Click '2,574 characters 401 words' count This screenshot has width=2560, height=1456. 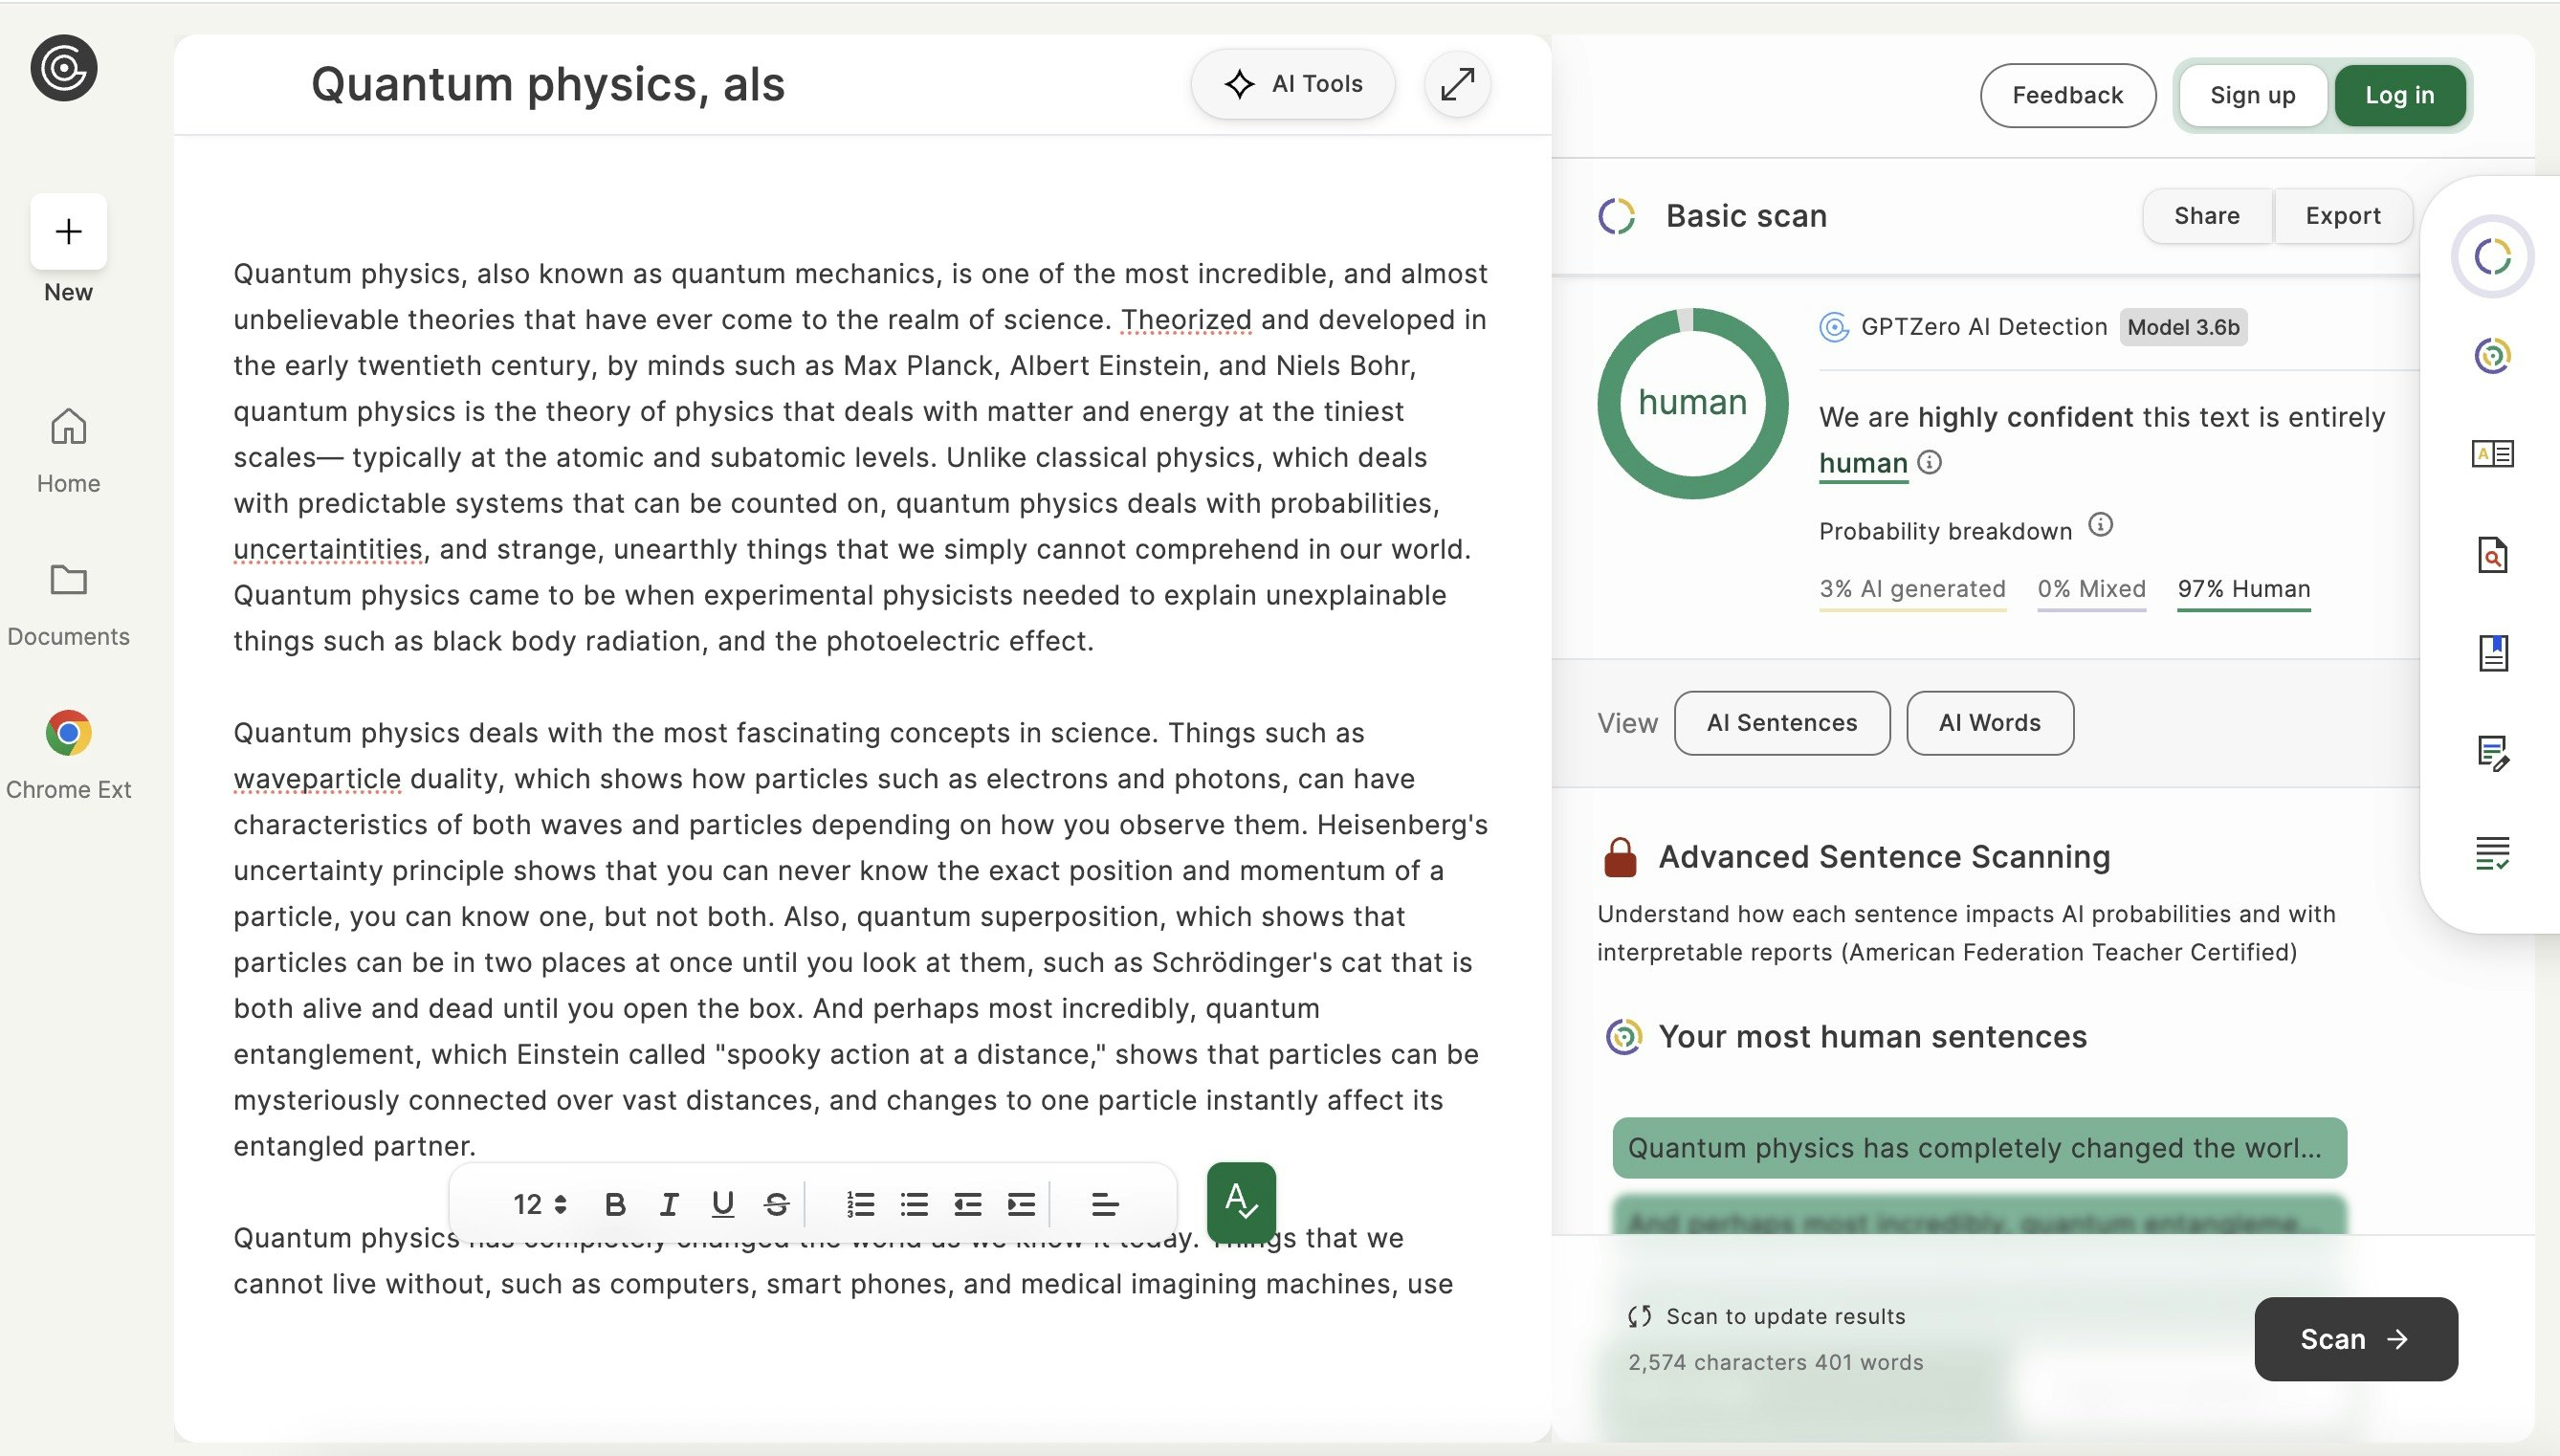(x=1775, y=1362)
